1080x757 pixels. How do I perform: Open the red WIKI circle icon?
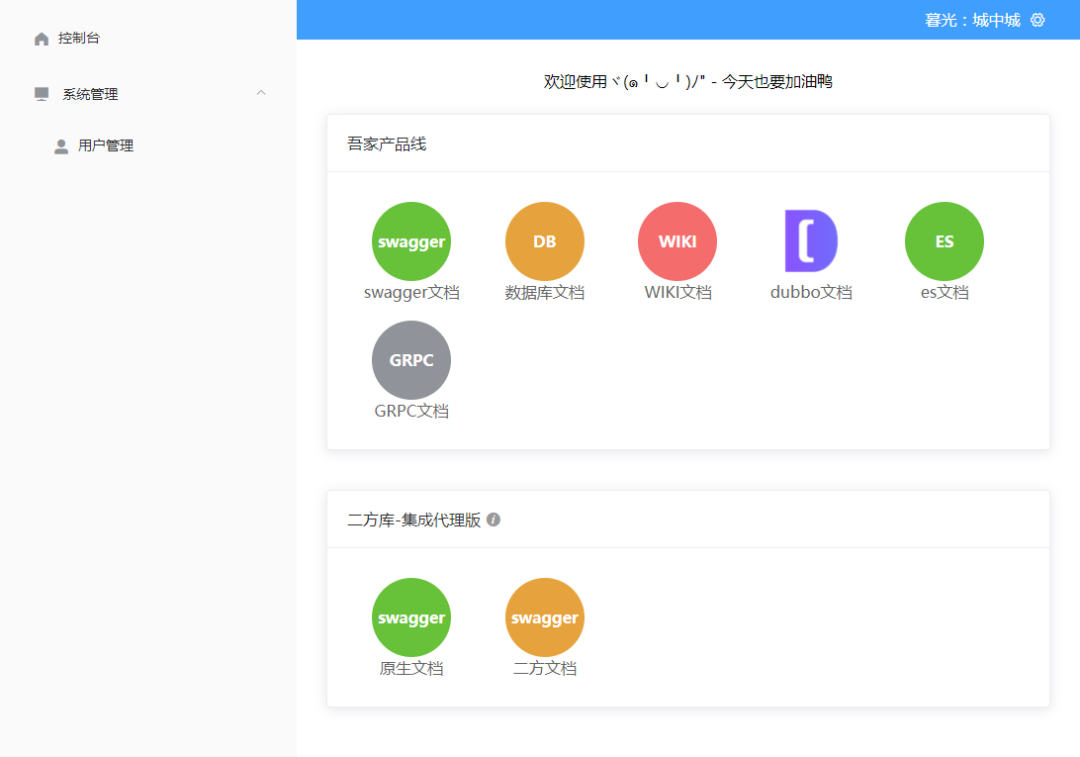pos(678,241)
